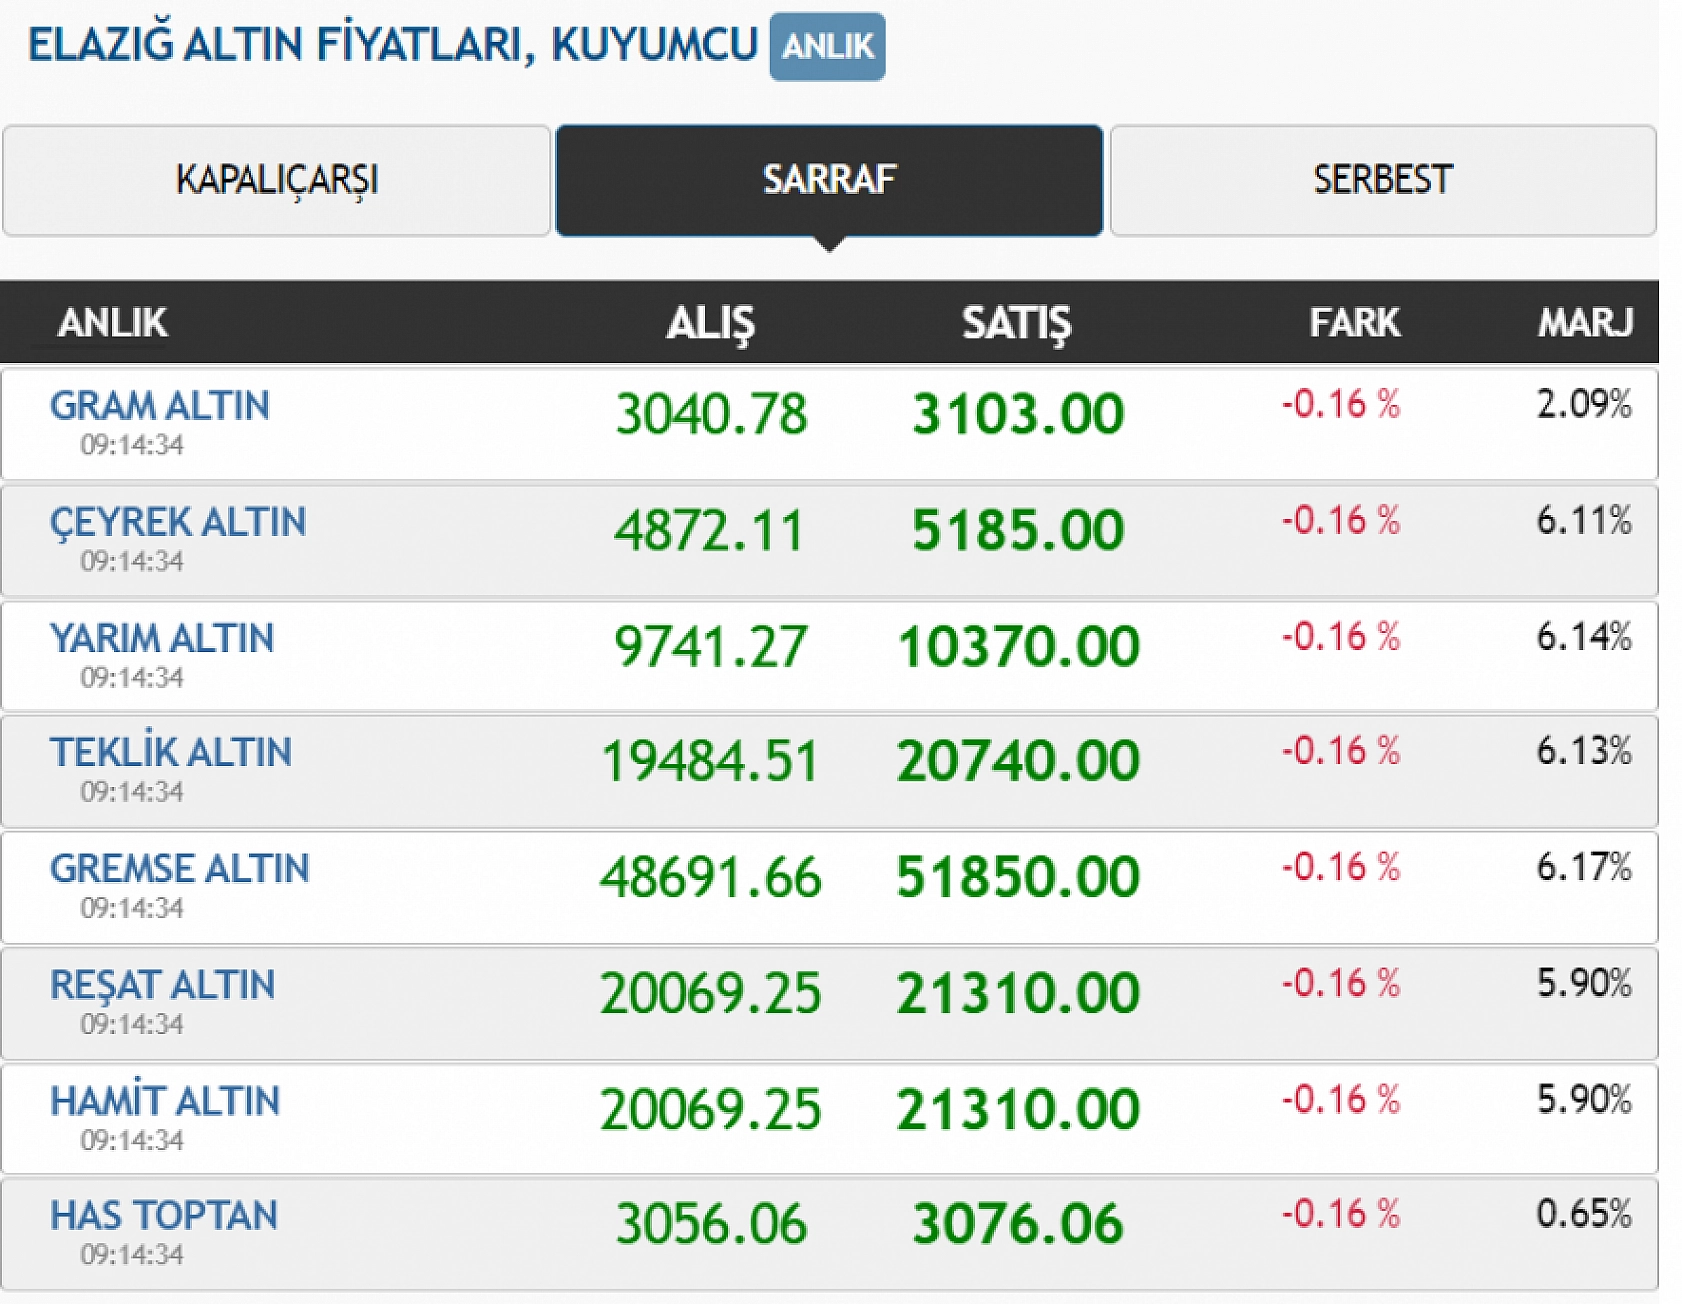
Task: Click the MARJ column header
Action: click(1585, 323)
